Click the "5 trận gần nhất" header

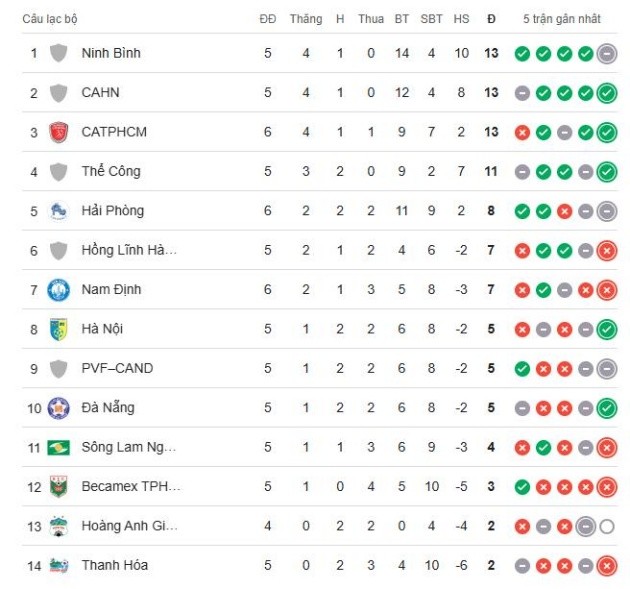[563, 19]
